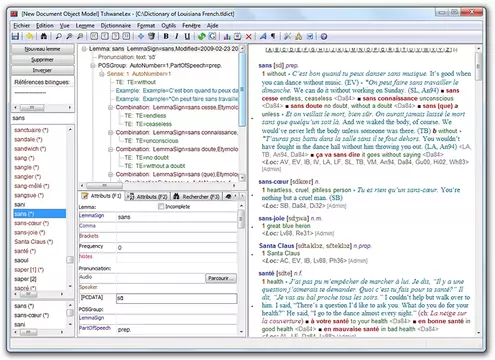Viewport: 495px width, 360px height.
Task: Click the LemmaSign input field containing sans
Action: pyautogui.click(x=177, y=217)
